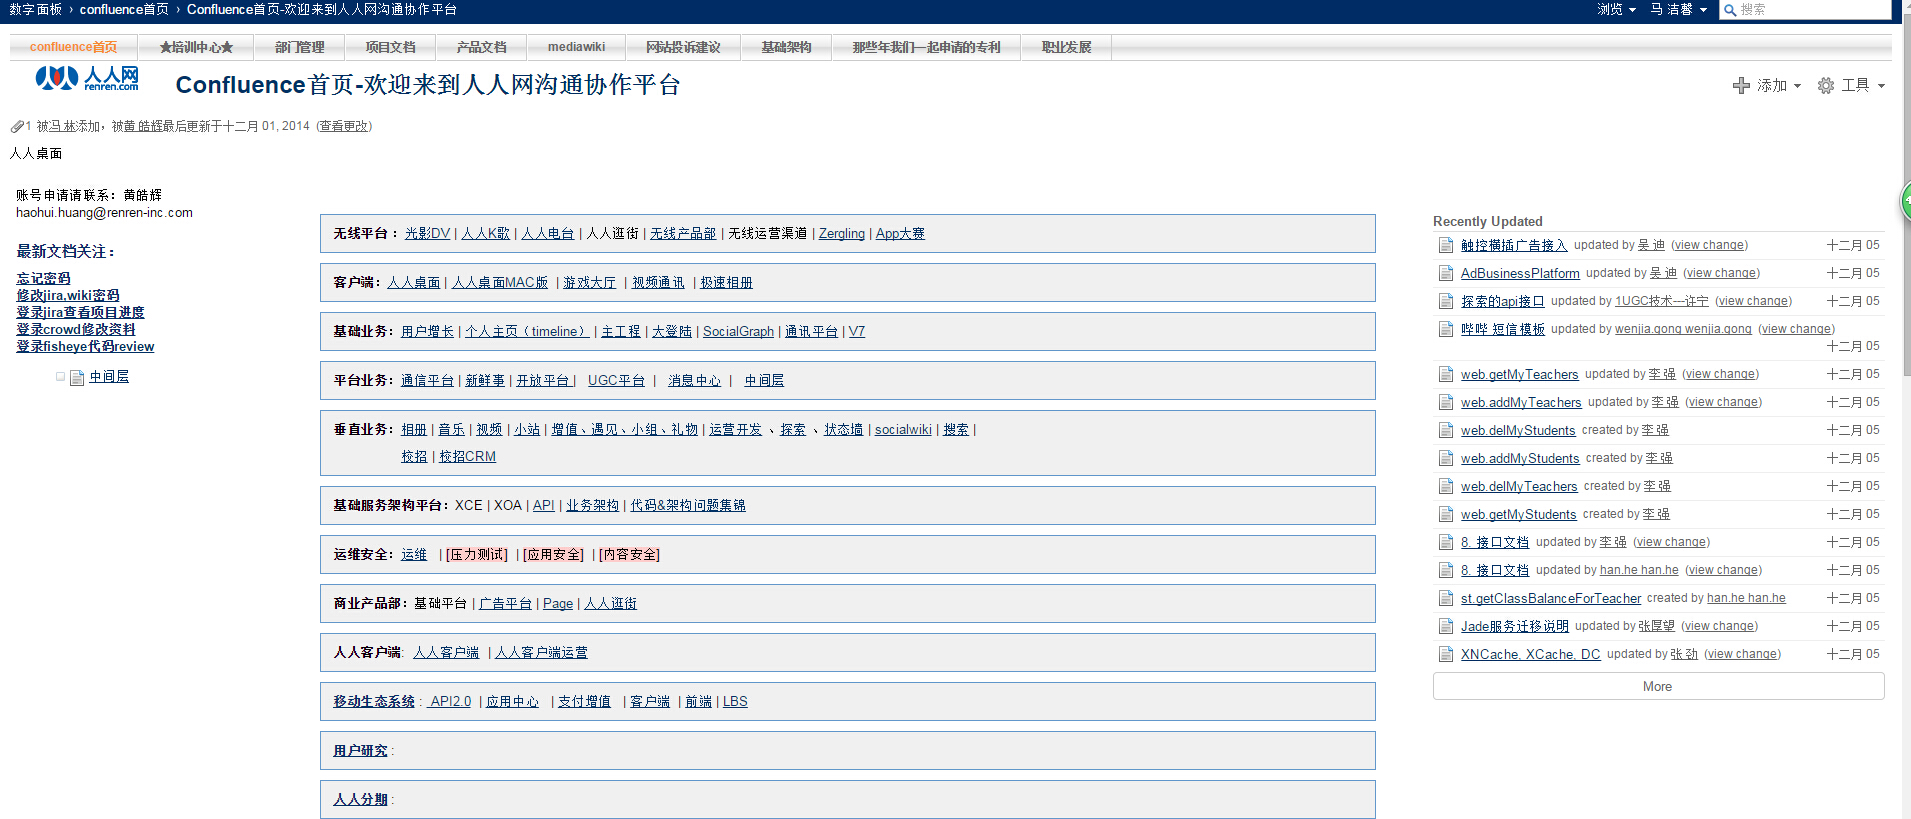
Task: Click page icon beside web.delMyTeachers
Action: point(1445,486)
